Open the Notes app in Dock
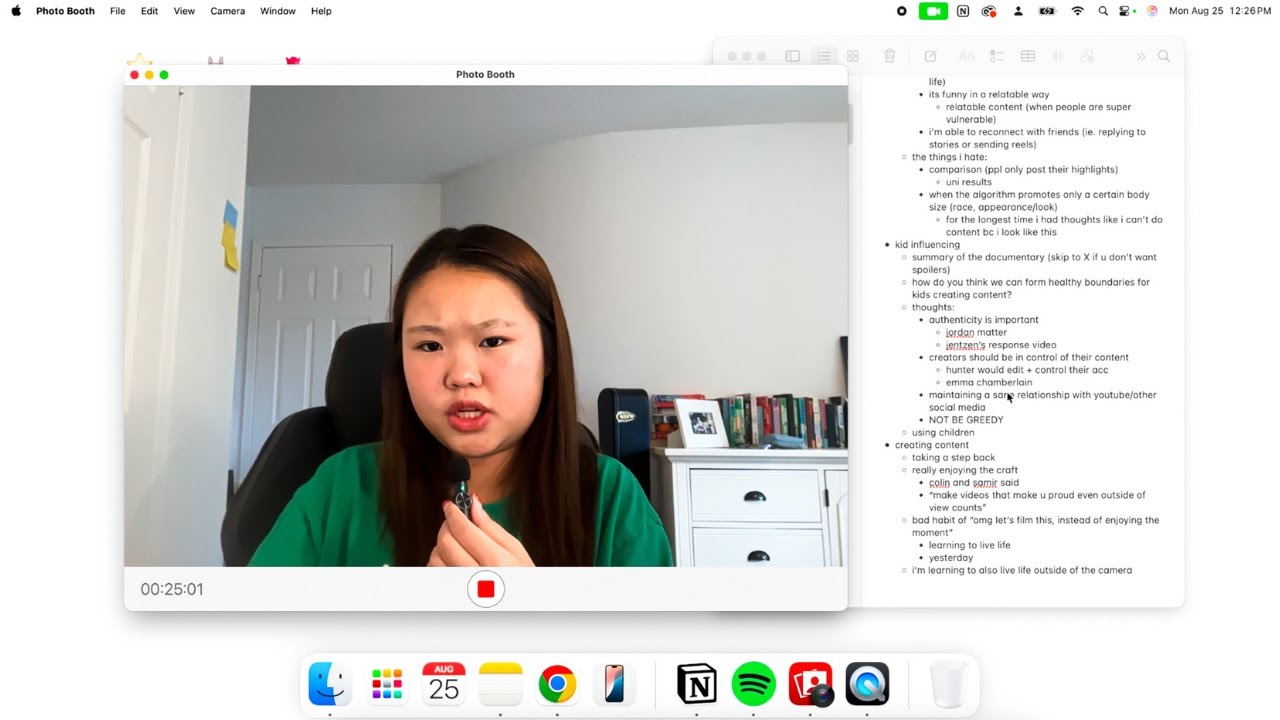Screen dimensions: 1280x720 [501, 685]
